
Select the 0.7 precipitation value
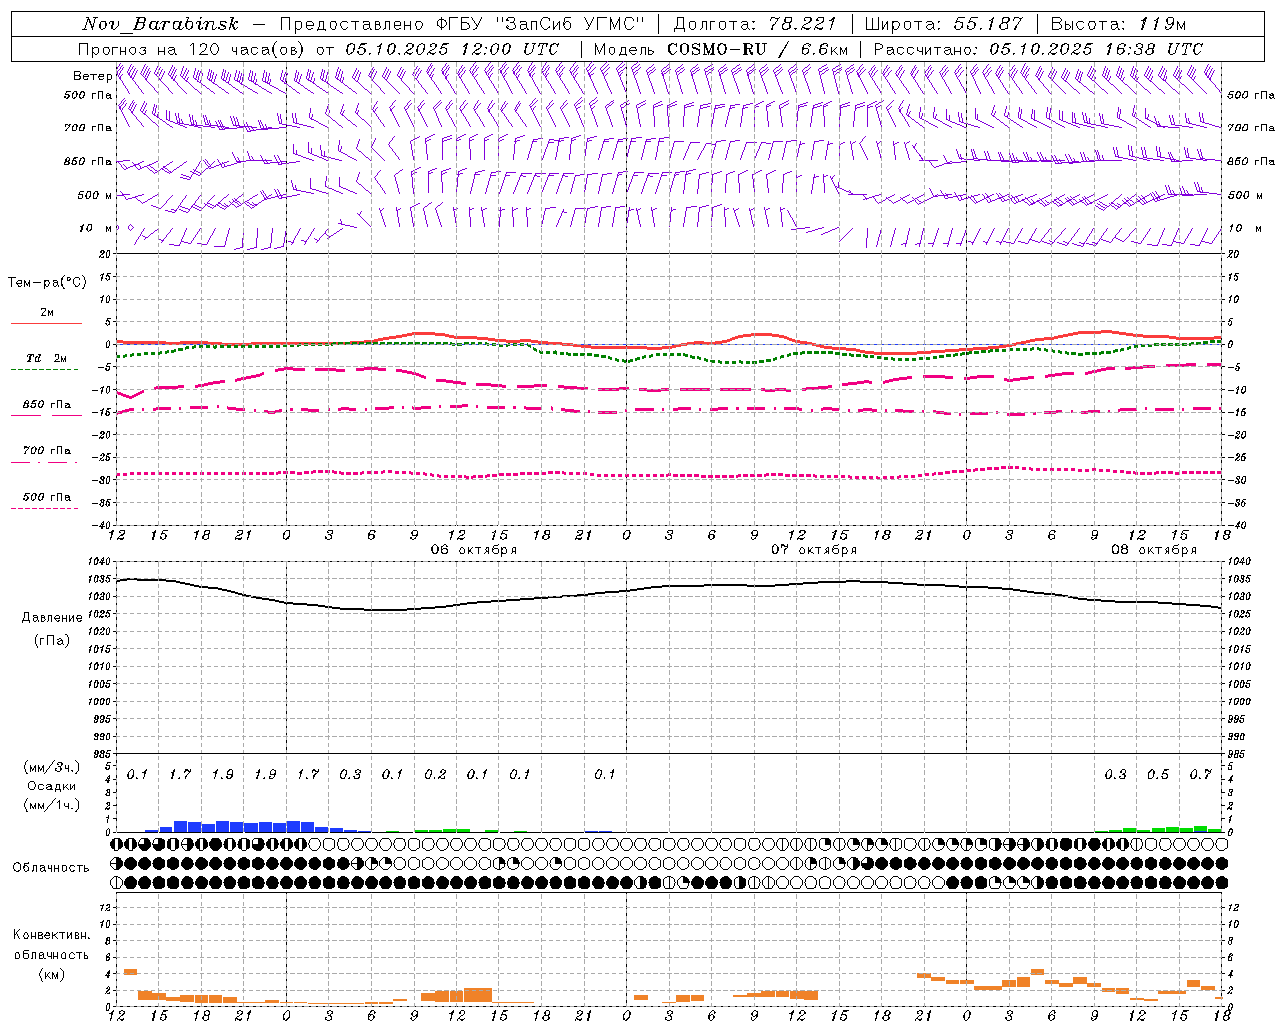(x=1200, y=774)
